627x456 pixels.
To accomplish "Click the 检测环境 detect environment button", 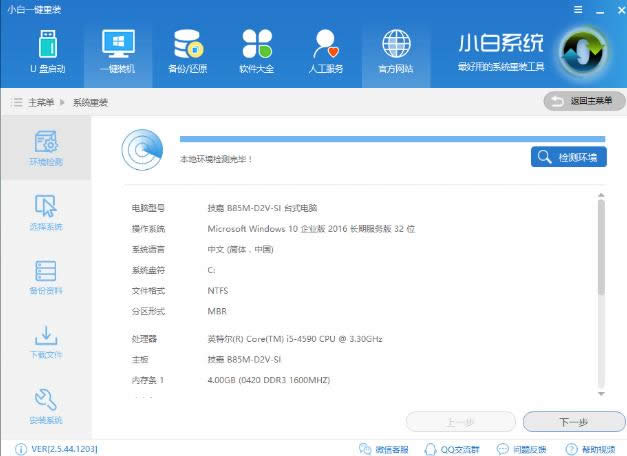I will pyautogui.click(x=568, y=157).
